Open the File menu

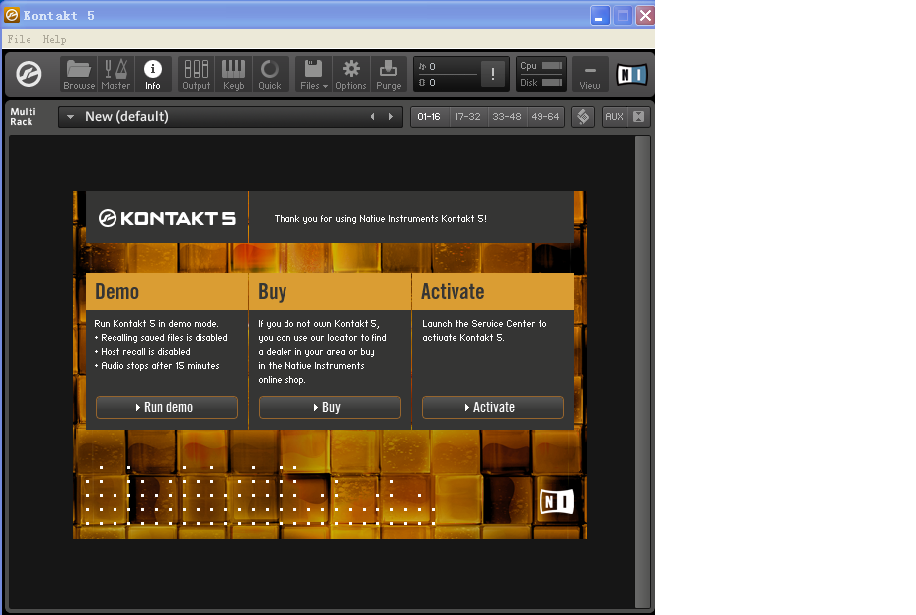(x=19, y=39)
